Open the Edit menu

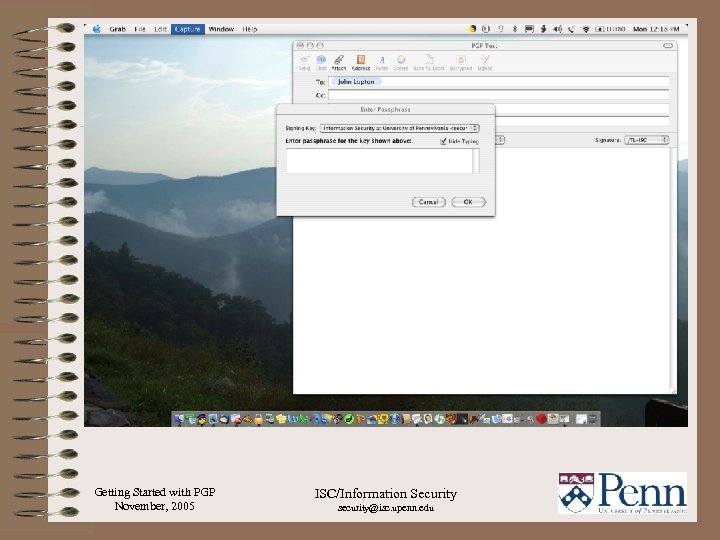160,29
